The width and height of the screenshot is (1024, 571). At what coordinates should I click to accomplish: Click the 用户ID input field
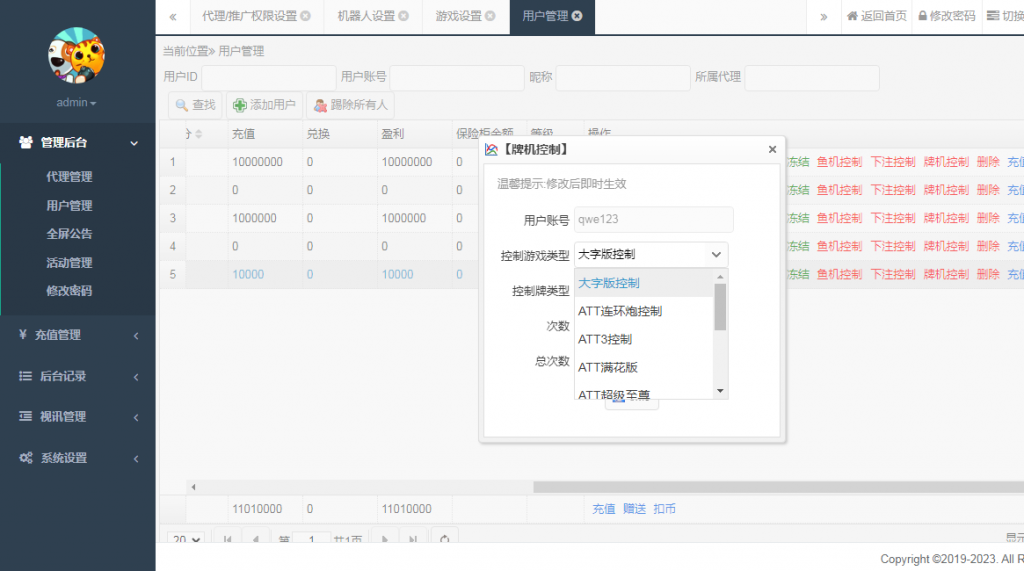point(268,77)
